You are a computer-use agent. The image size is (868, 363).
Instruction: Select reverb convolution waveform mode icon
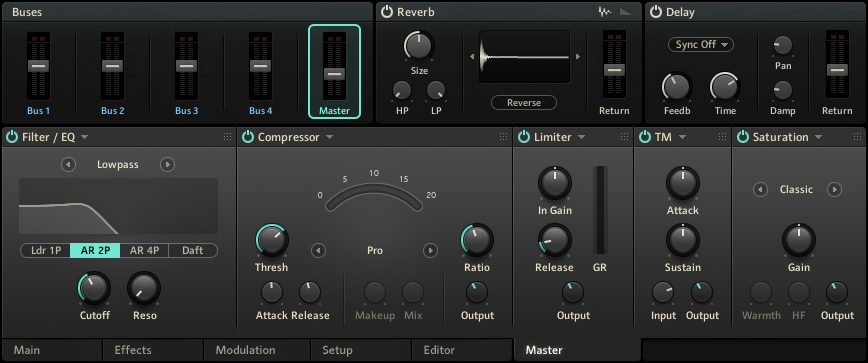tap(605, 12)
